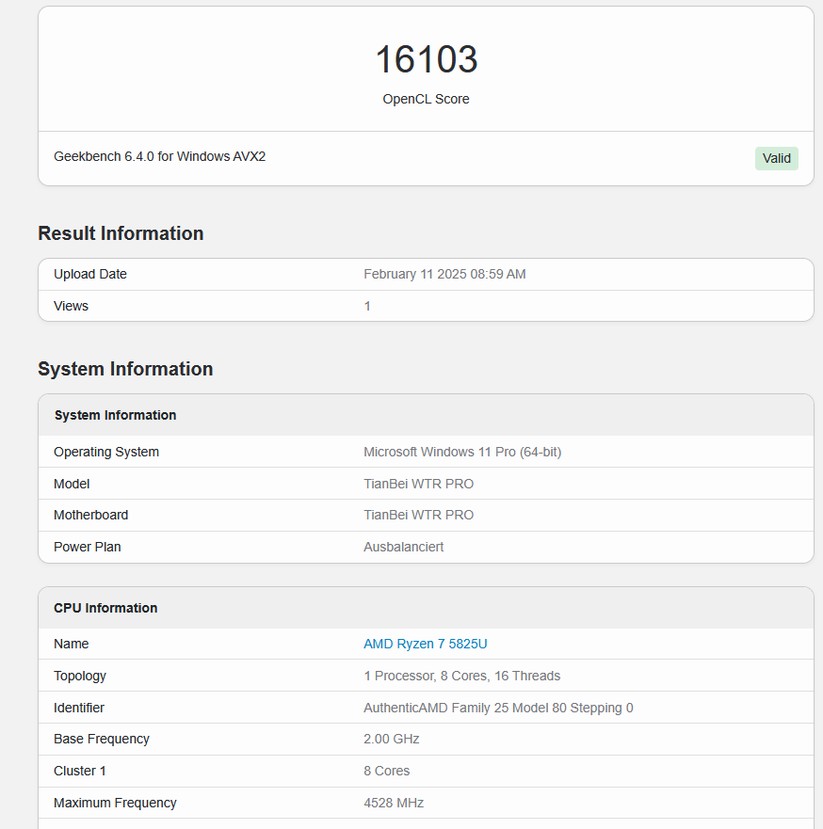Click the Cluster 1 row label
The height and width of the screenshot is (829, 823).
(x=79, y=771)
